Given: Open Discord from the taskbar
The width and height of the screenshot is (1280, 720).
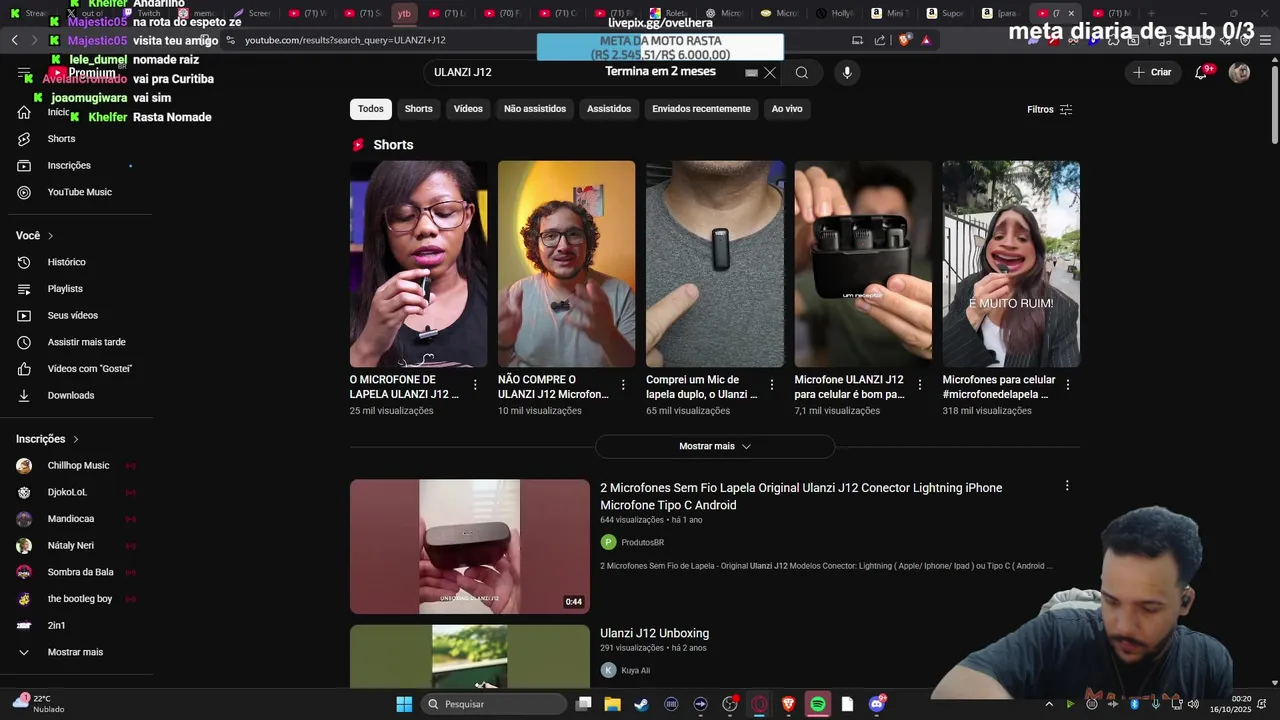Looking at the screenshot, I should [x=877, y=704].
